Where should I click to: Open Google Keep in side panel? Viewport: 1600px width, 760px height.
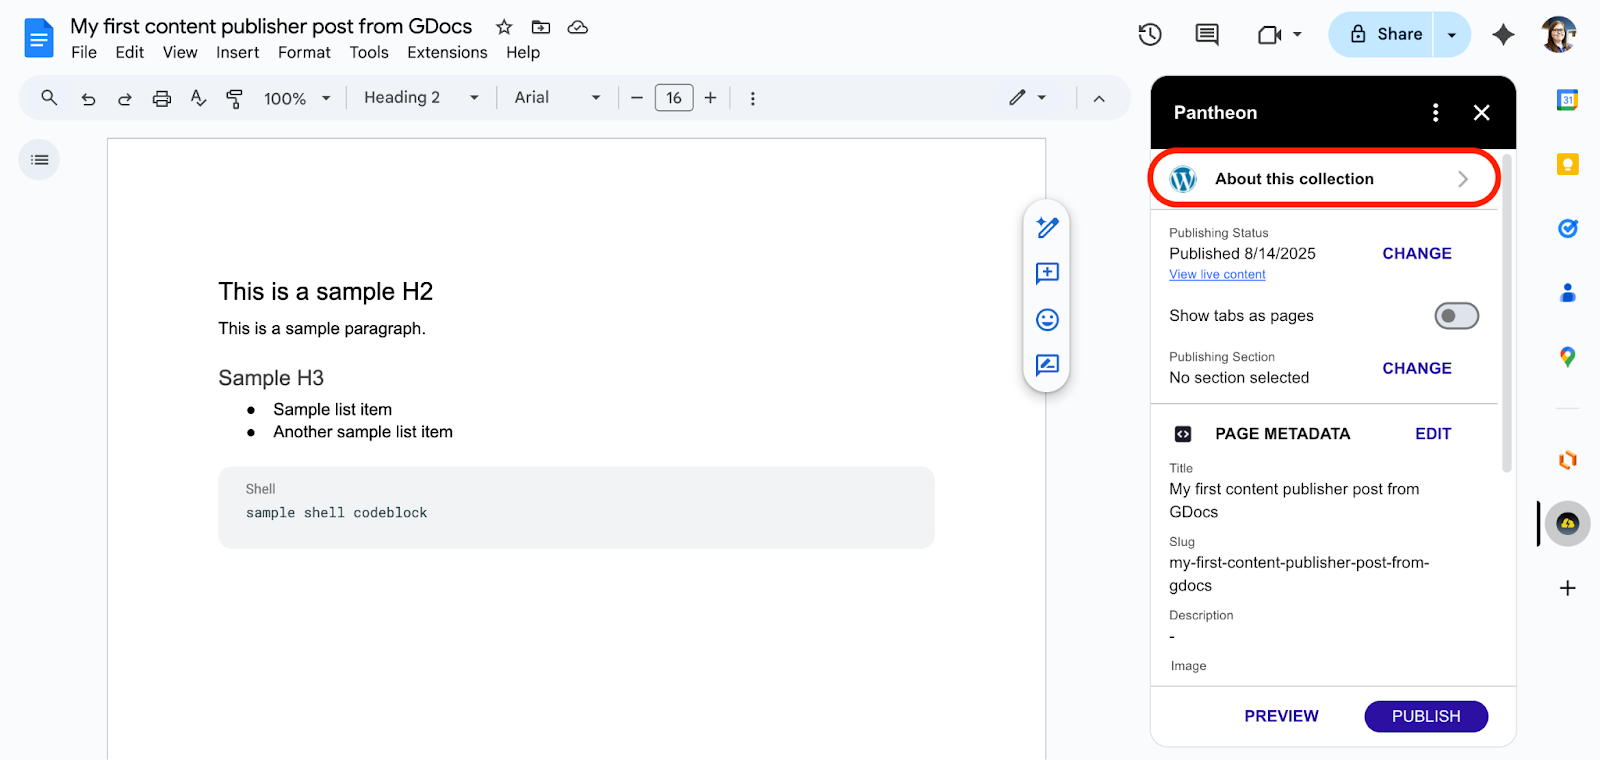[1567, 164]
